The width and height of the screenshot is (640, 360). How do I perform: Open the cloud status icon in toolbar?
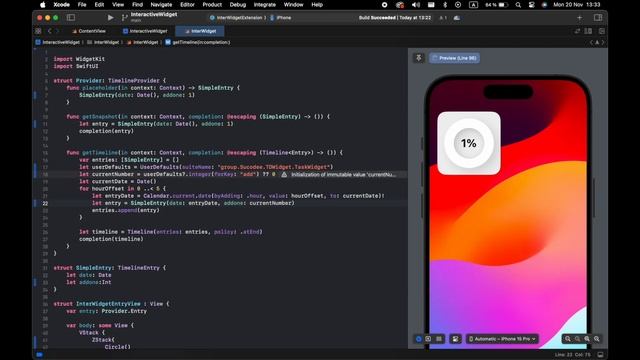pyautogui.click(x=457, y=18)
